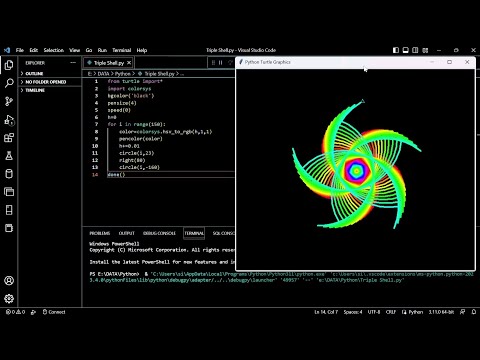Toggle the bottom panel layout icon
Image resolution: width=480 pixels, height=360 pixels.
(x=405, y=50)
